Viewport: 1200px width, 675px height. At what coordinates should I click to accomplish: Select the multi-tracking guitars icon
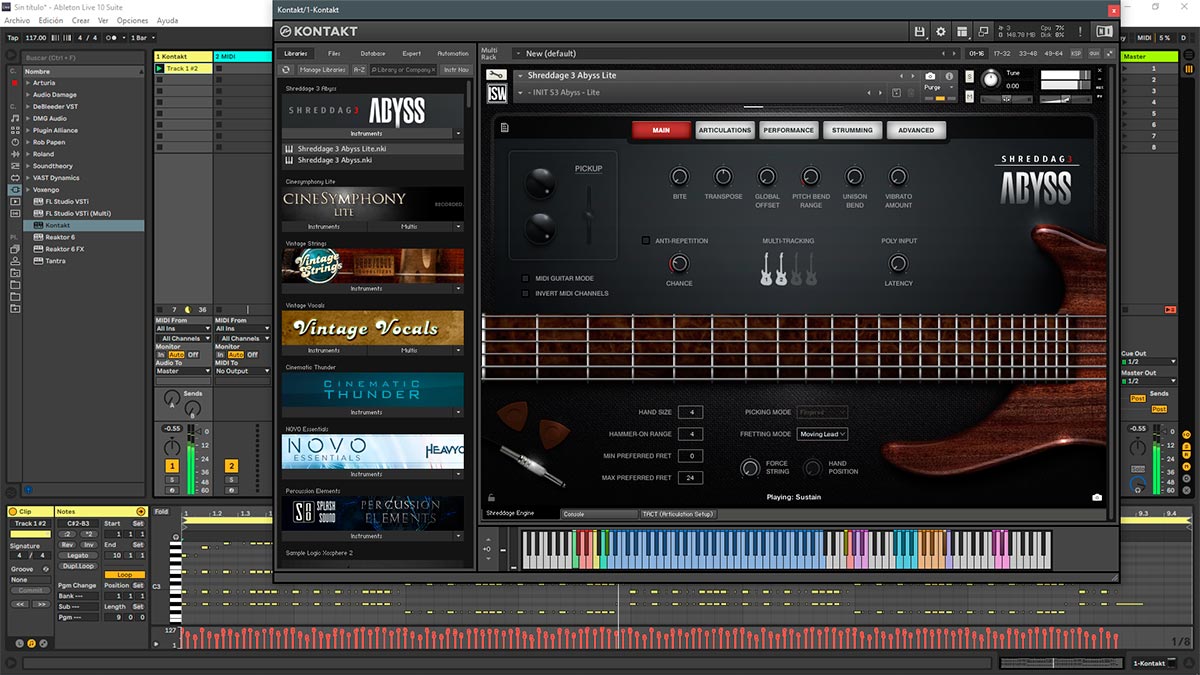[x=788, y=268]
